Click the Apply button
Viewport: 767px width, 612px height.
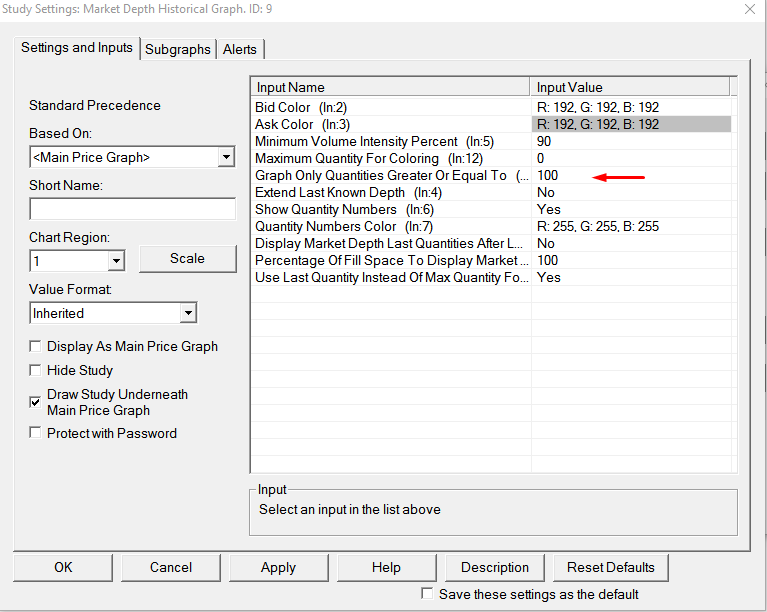pos(278,567)
